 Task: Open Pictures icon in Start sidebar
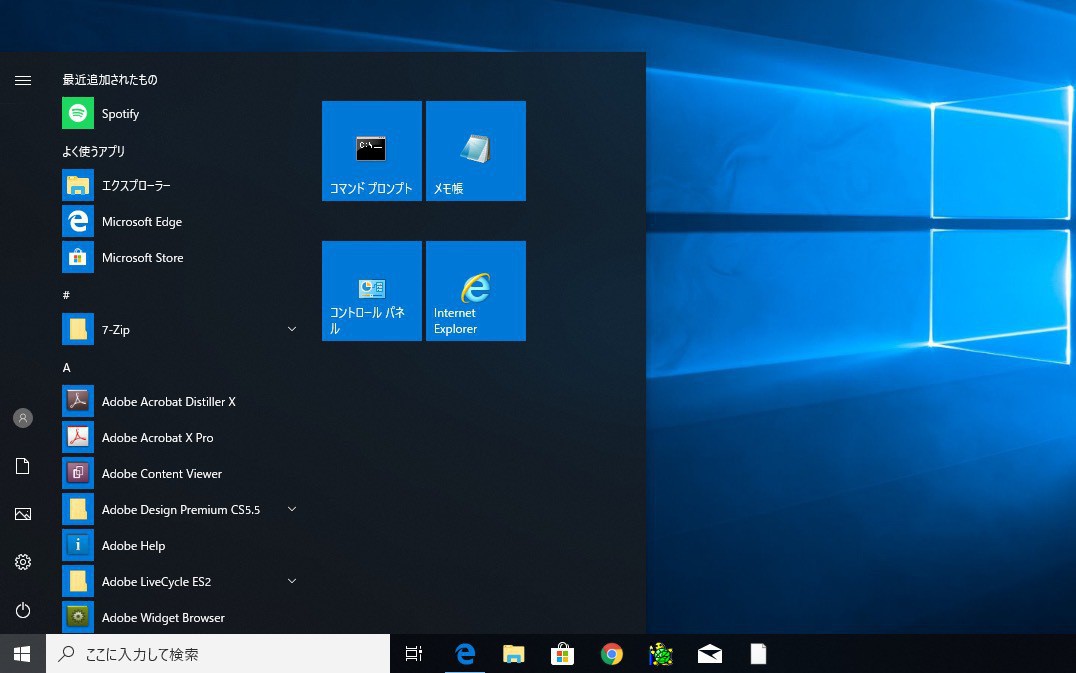tap(23, 514)
